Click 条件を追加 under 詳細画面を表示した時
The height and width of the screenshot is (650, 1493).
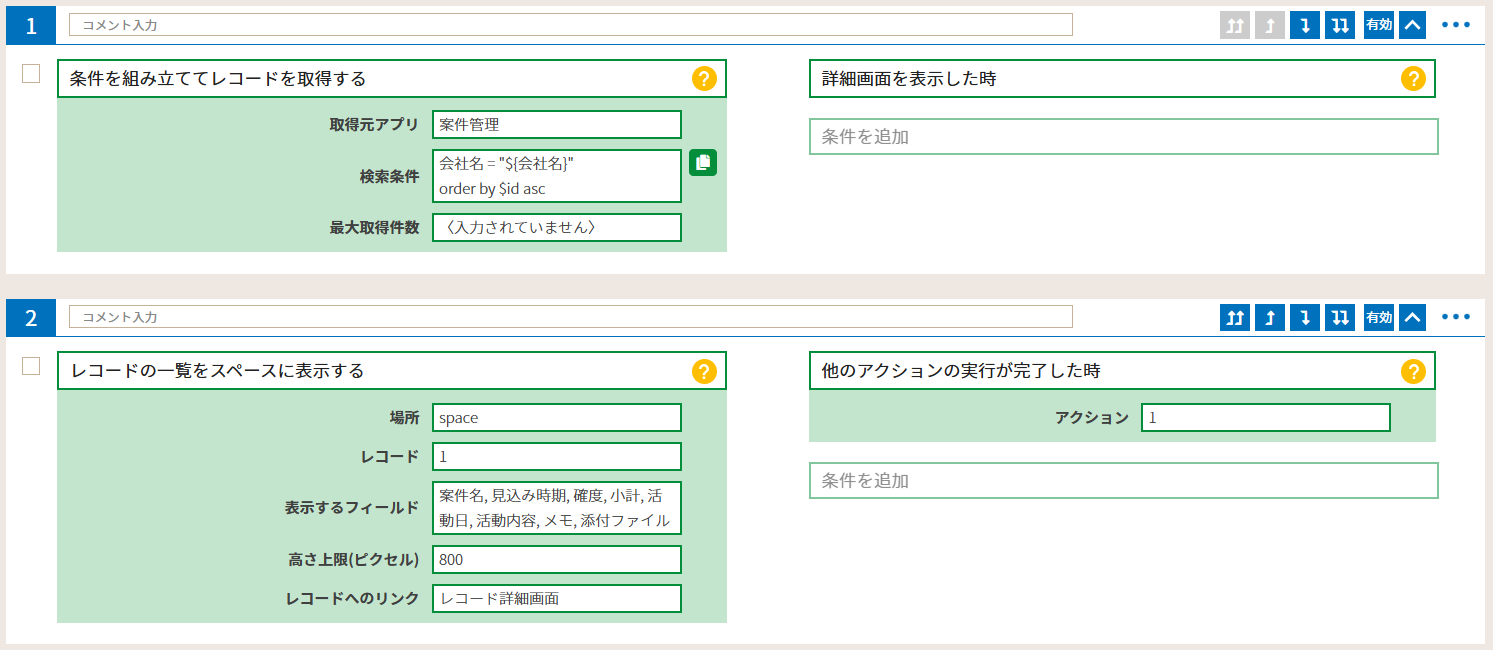pos(1123,137)
